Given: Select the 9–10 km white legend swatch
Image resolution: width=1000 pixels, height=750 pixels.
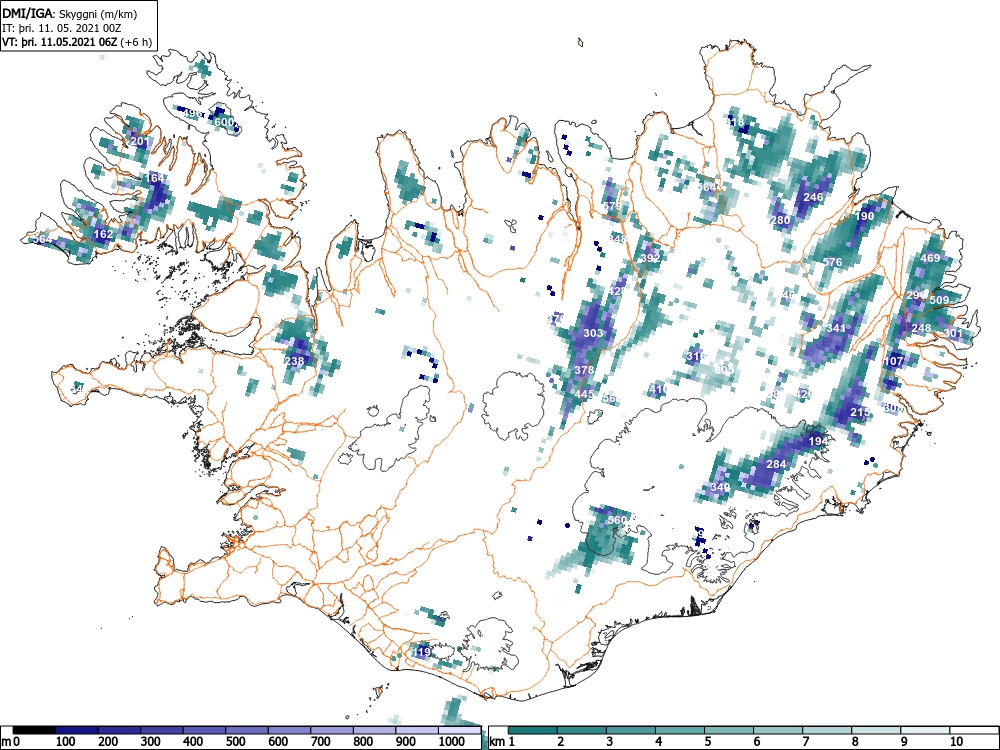Looking at the screenshot, I should [925, 730].
